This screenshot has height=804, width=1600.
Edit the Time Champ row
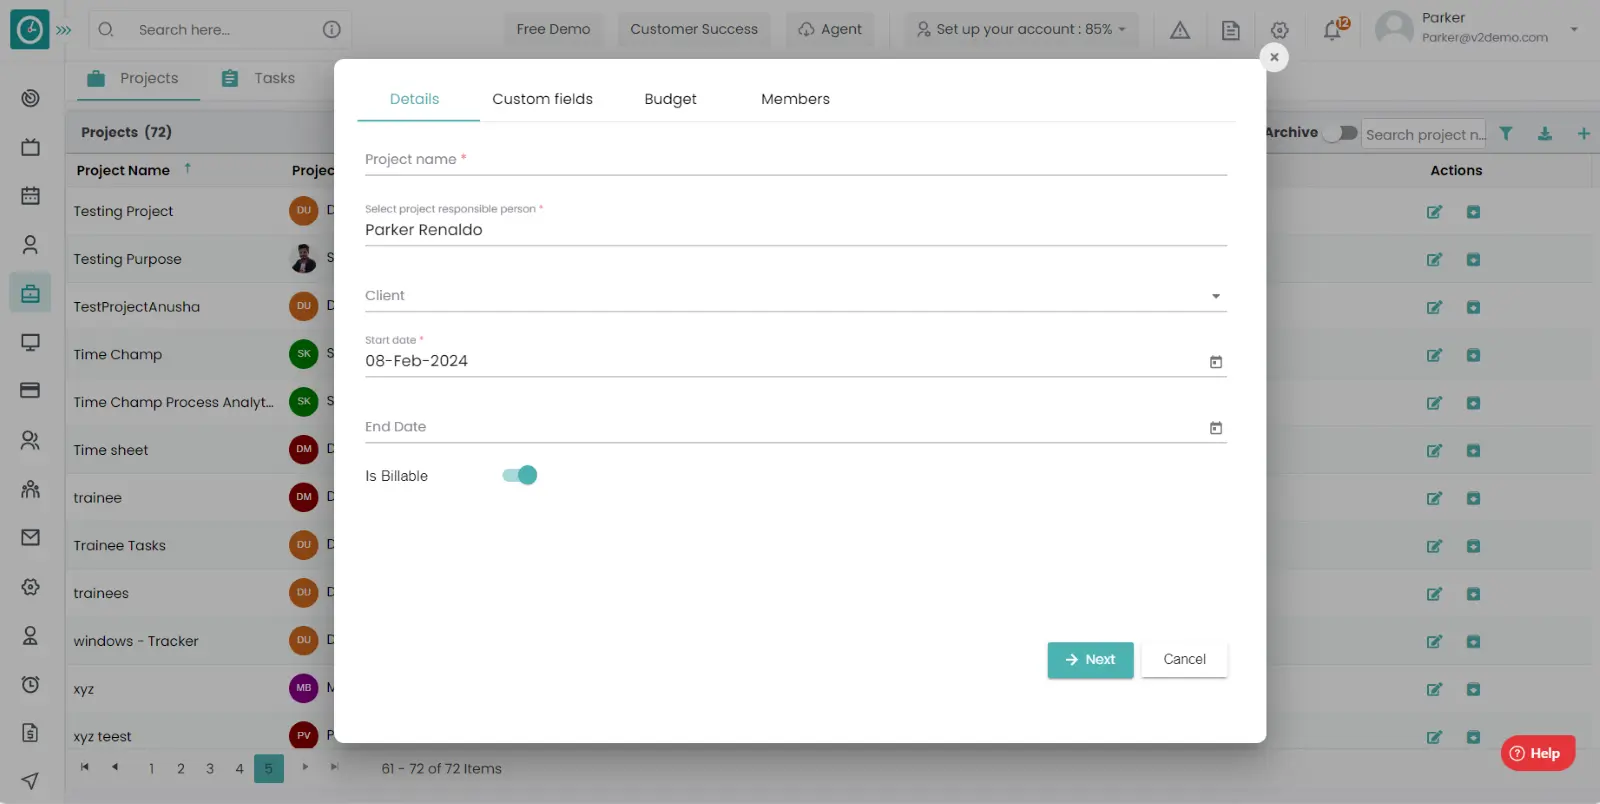(x=1434, y=355)
